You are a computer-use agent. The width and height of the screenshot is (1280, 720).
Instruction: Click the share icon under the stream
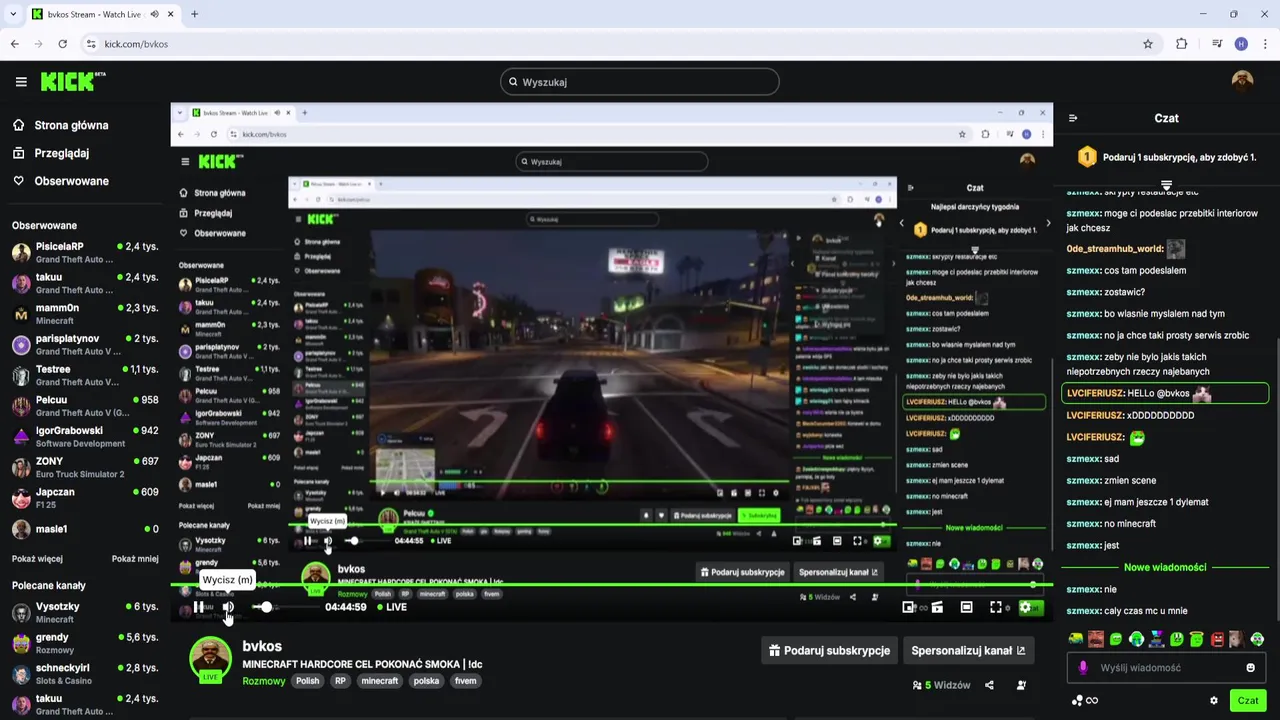coord(989,685)
